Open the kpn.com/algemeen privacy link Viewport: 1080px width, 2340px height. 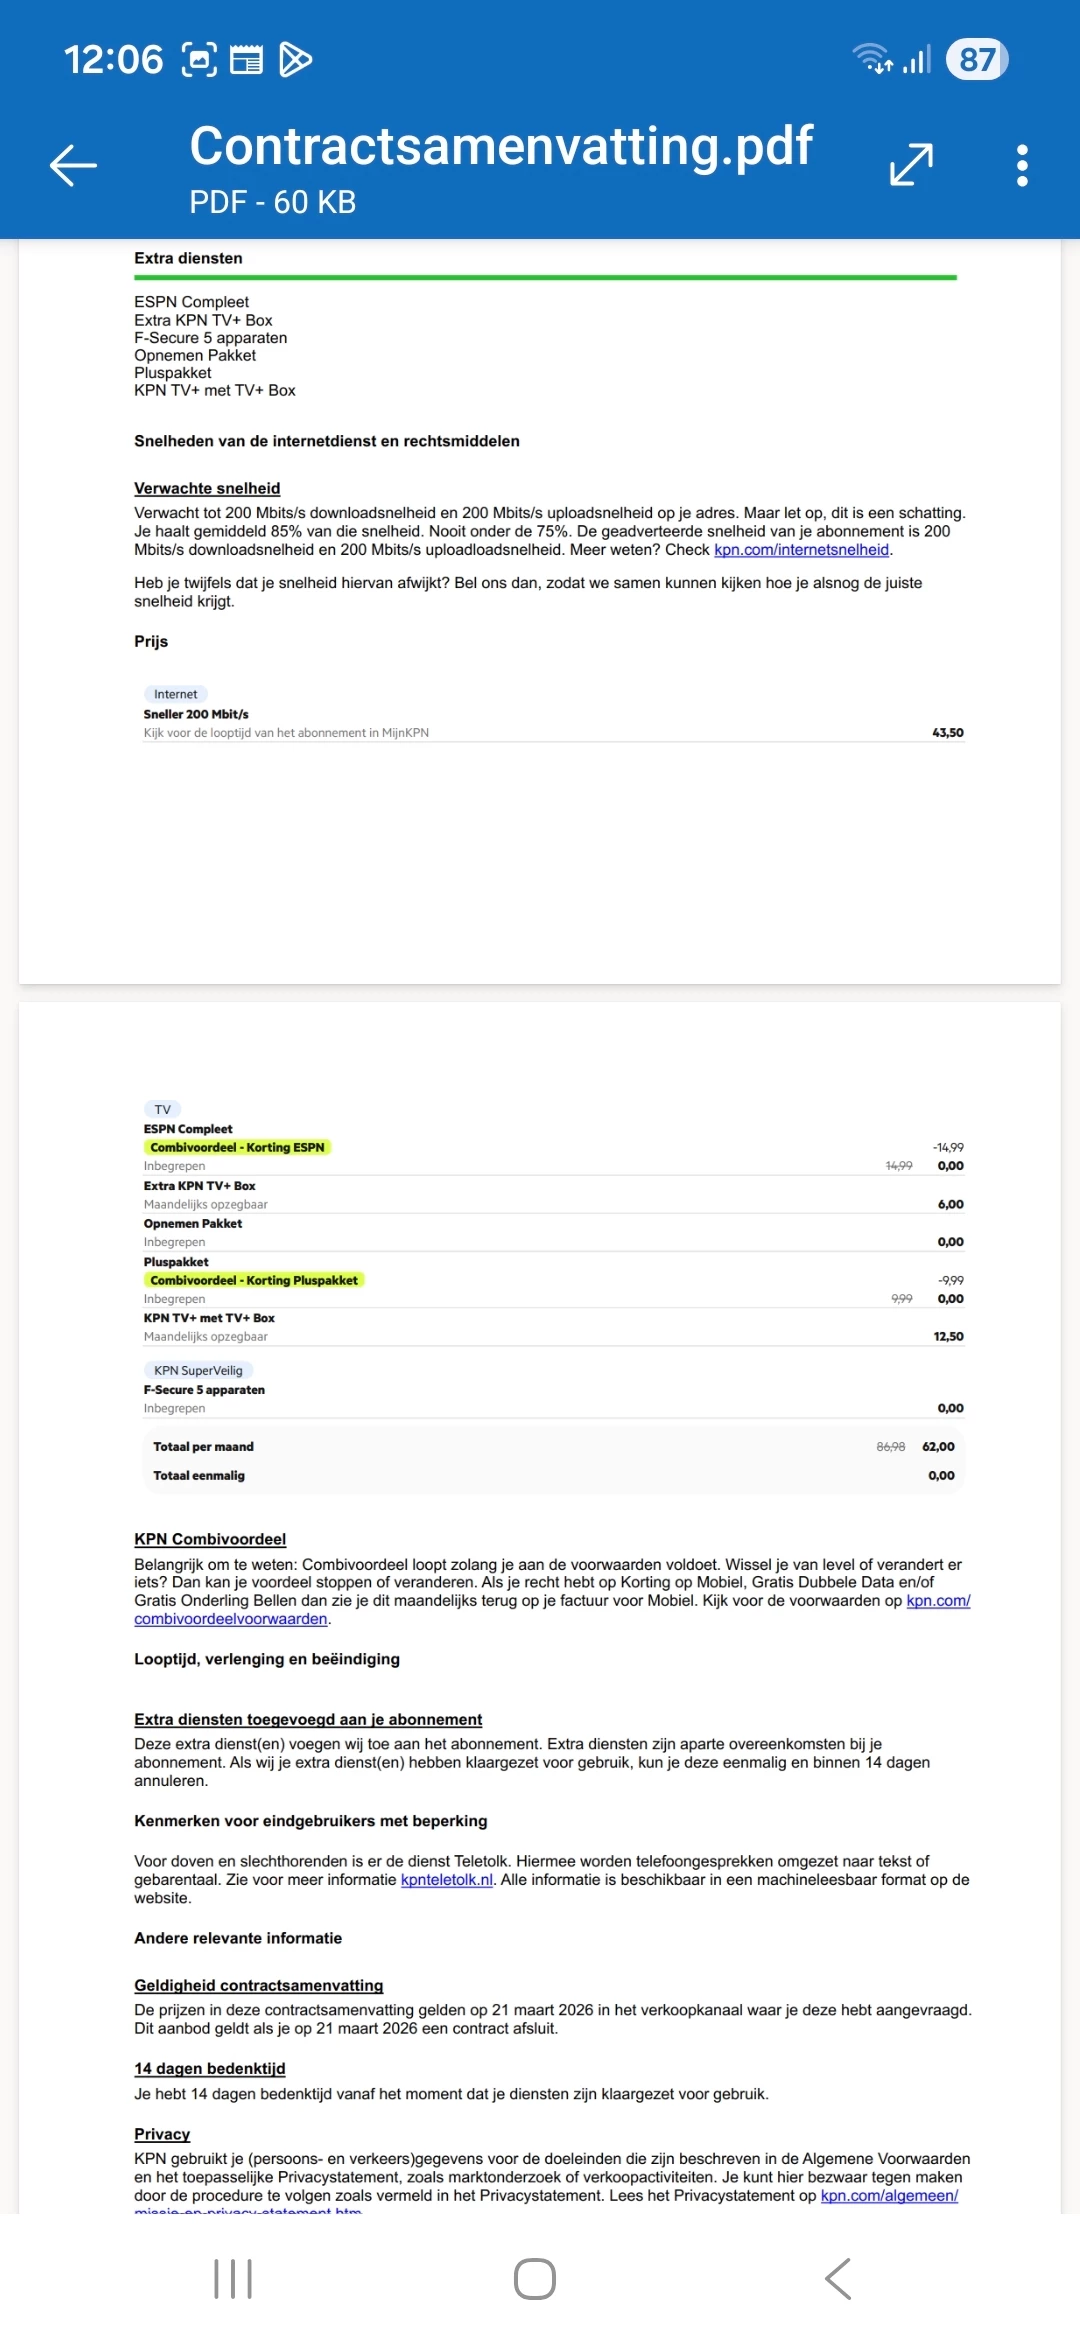click(889, 2195)
